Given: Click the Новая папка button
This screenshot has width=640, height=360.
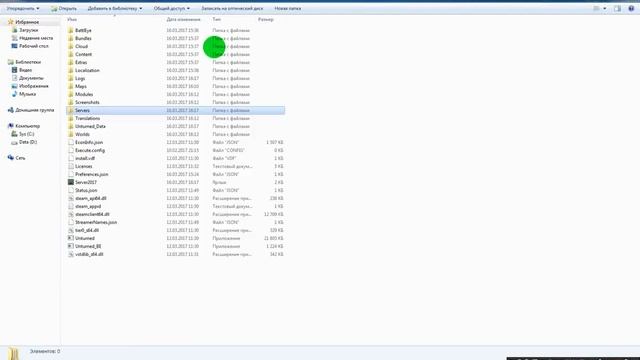Looking at the screenshot, I should tap(288, 8).
